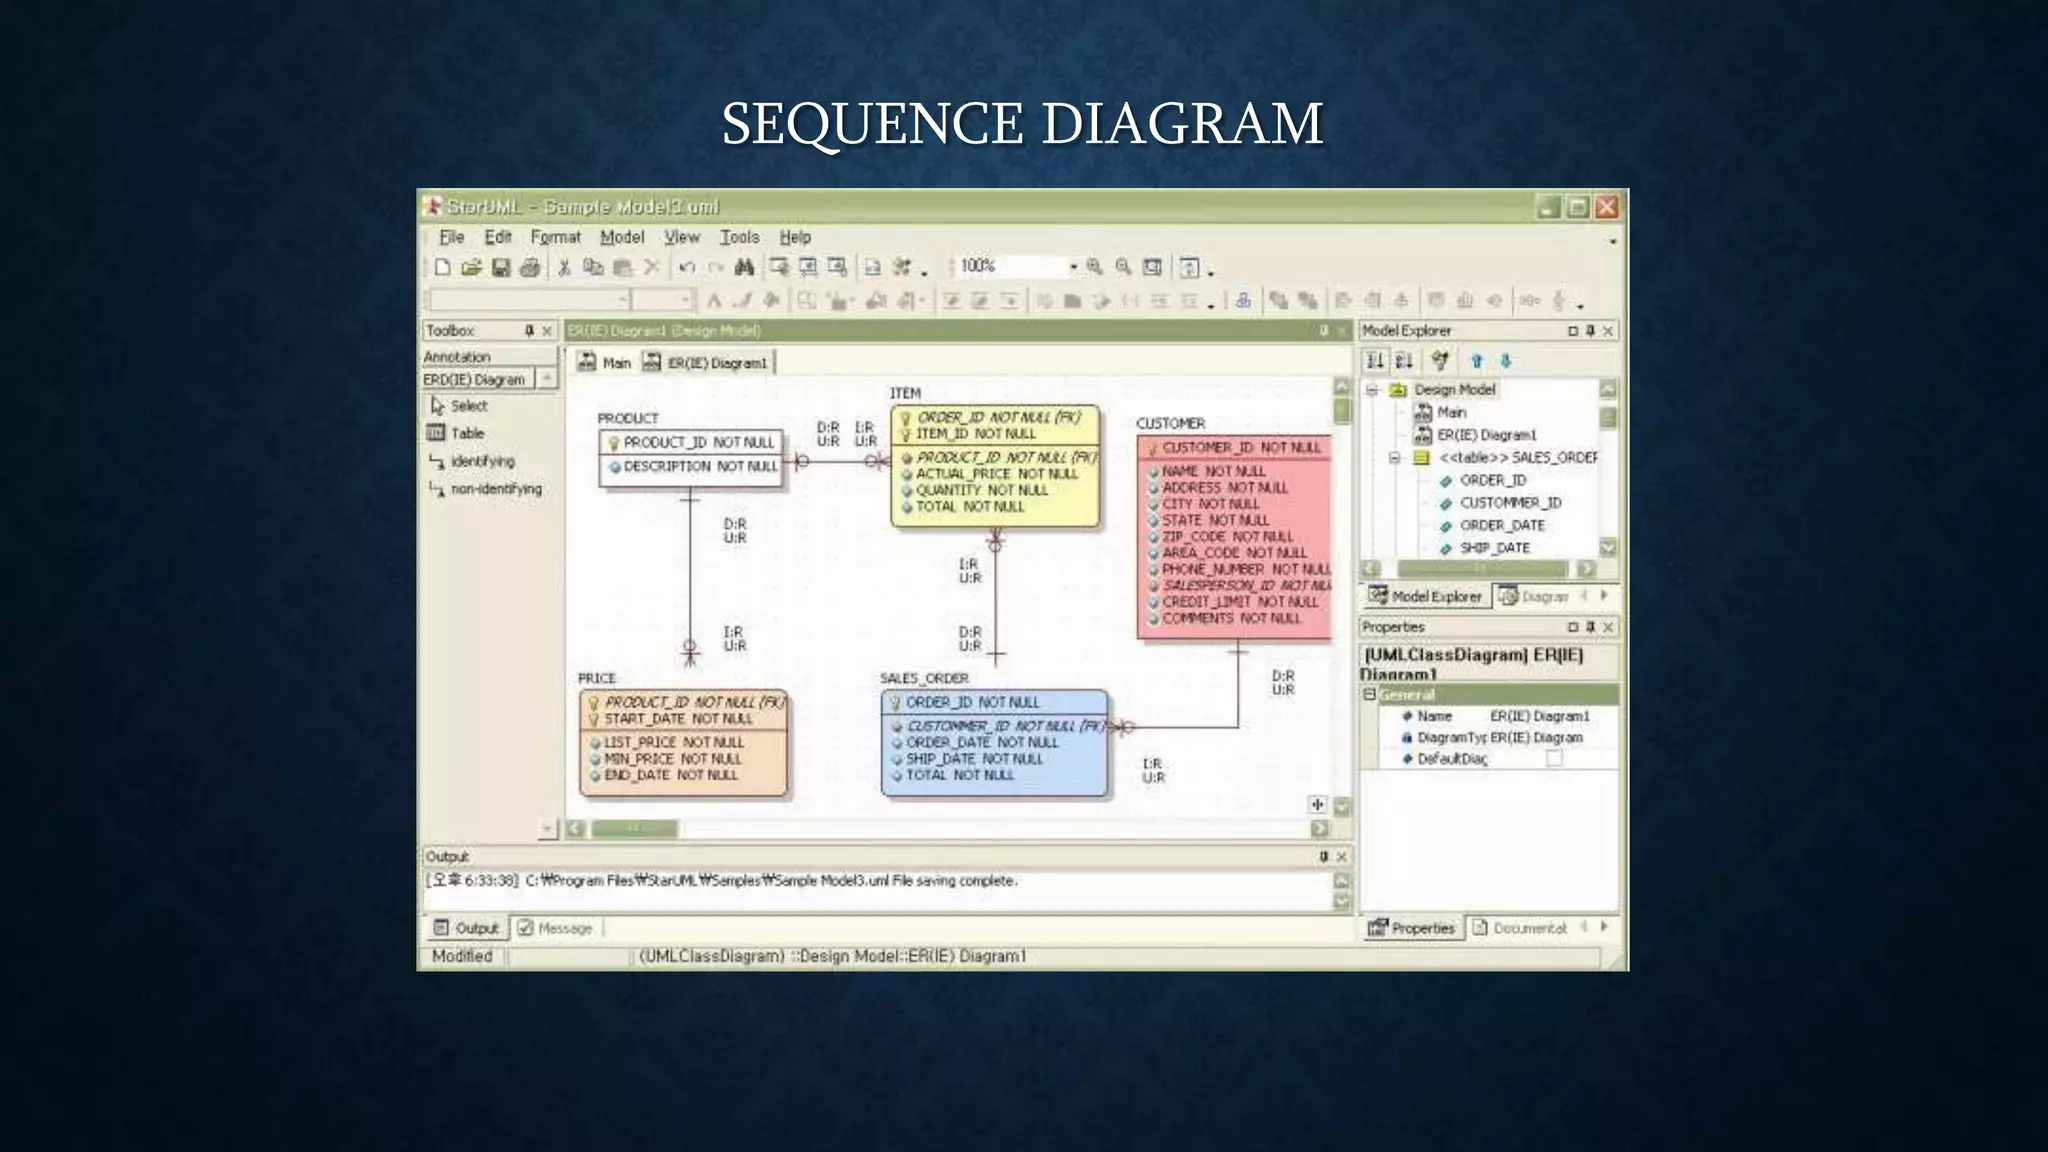The image size is (2048, 1152).
Task: Open the zoom percentage dropdown
Action: 1073,267
